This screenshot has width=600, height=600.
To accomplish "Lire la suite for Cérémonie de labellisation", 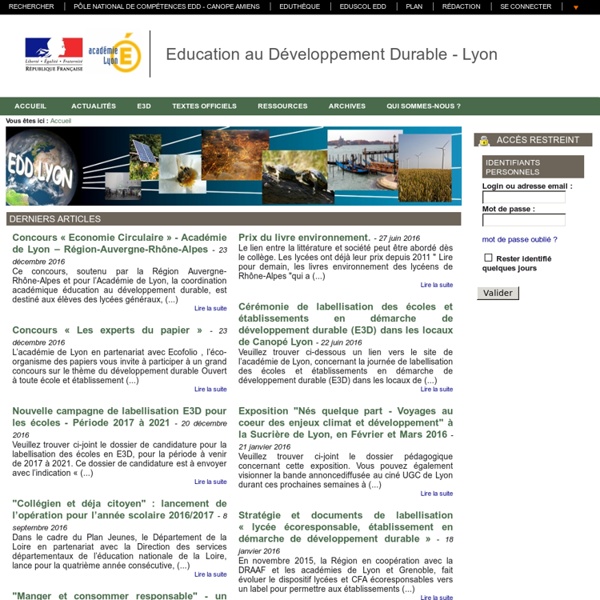I will (x=437, y=389).
